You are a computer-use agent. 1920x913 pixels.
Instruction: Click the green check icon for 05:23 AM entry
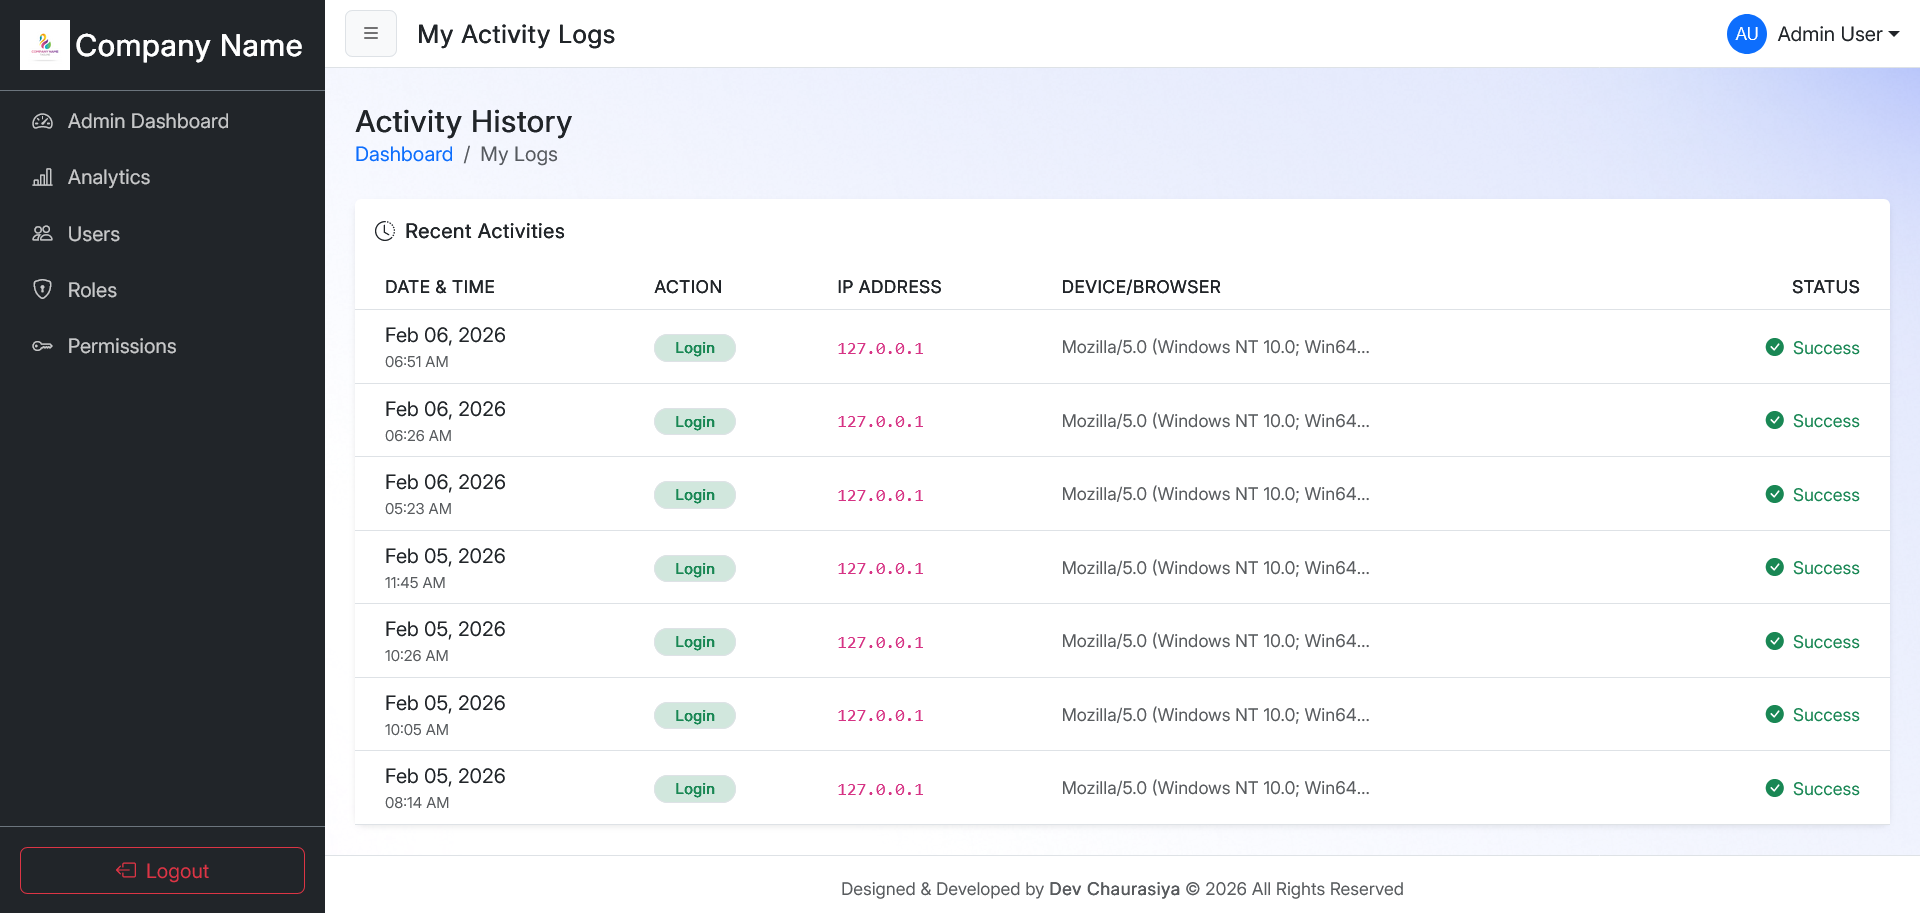[x=1775, y=495]
